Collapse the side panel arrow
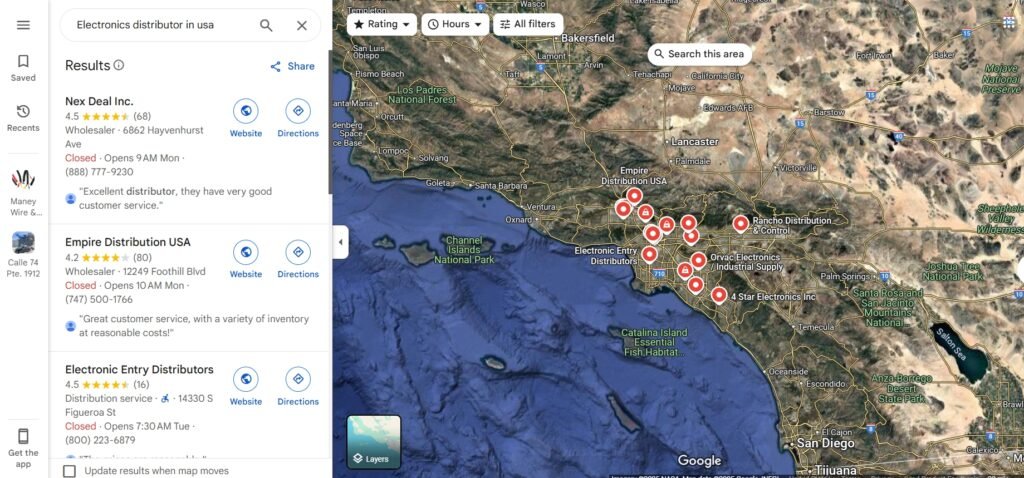 coord(340,242)
